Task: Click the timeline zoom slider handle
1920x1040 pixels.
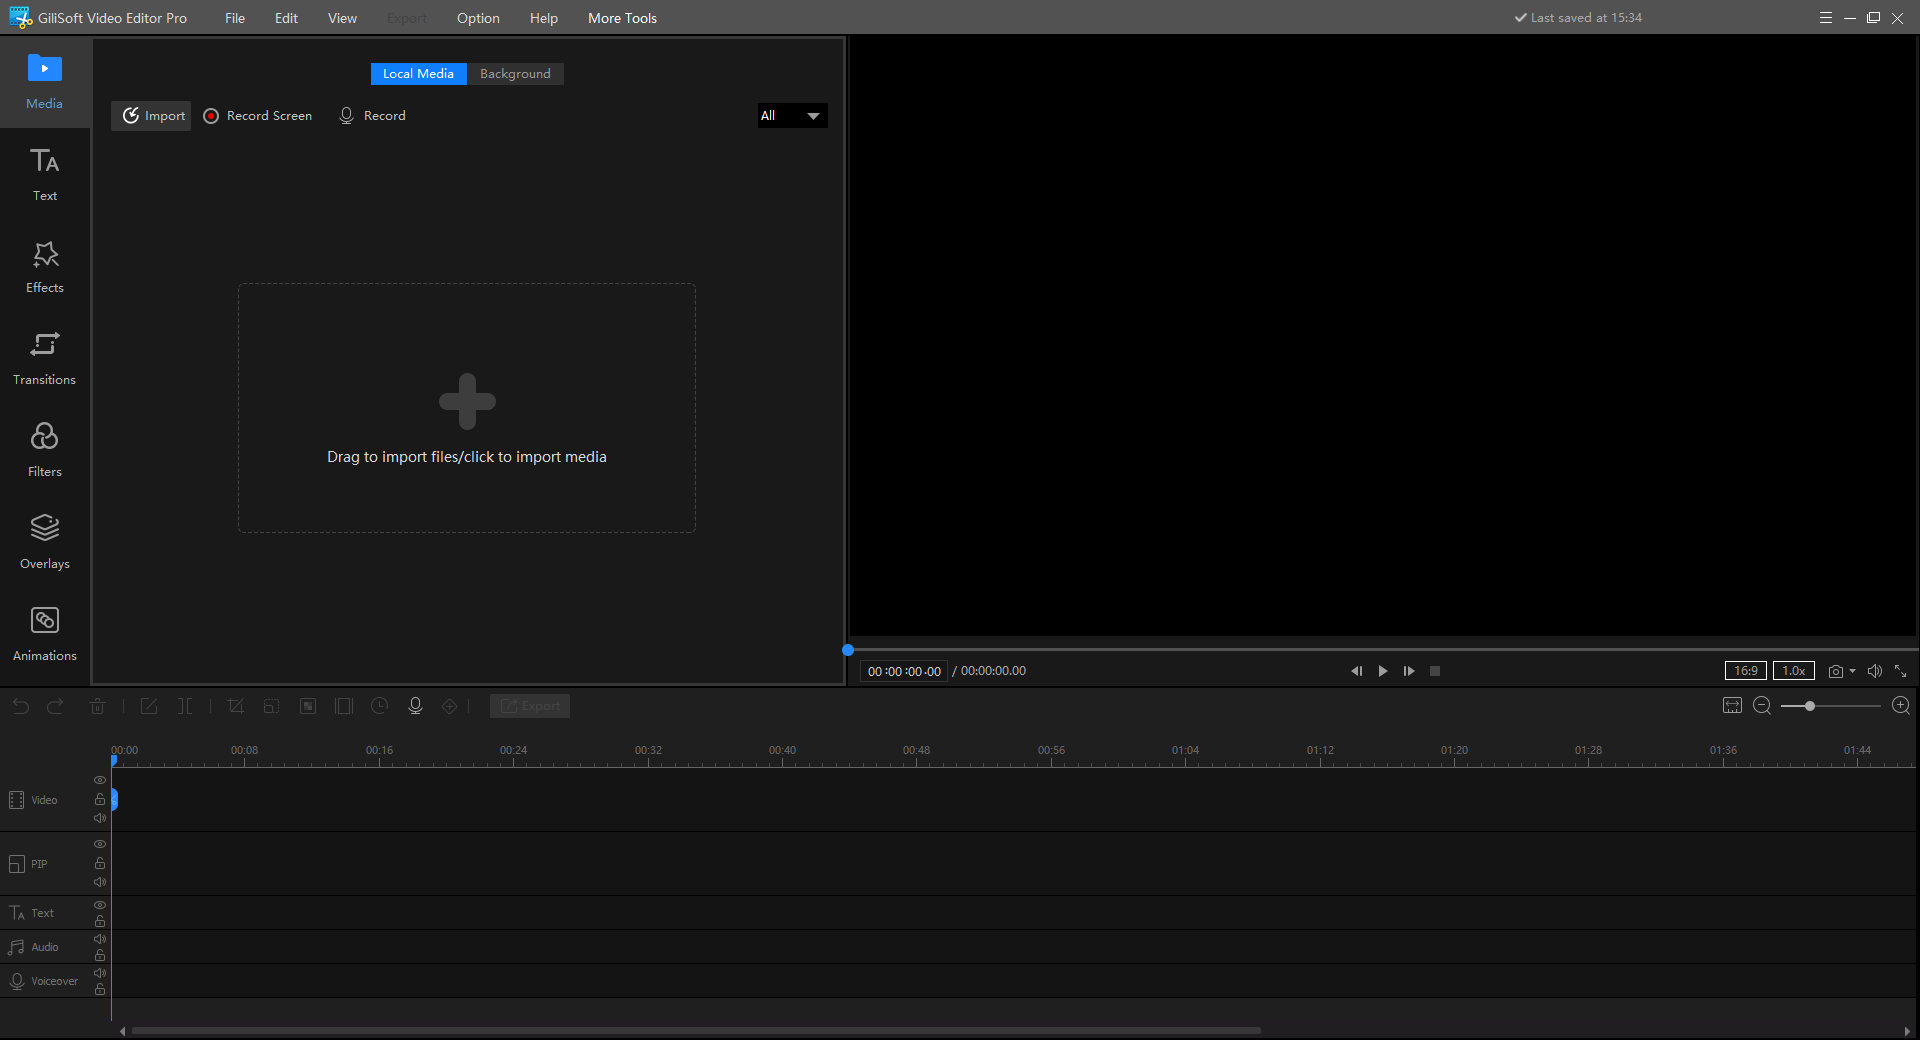Action: [1810, 706]
